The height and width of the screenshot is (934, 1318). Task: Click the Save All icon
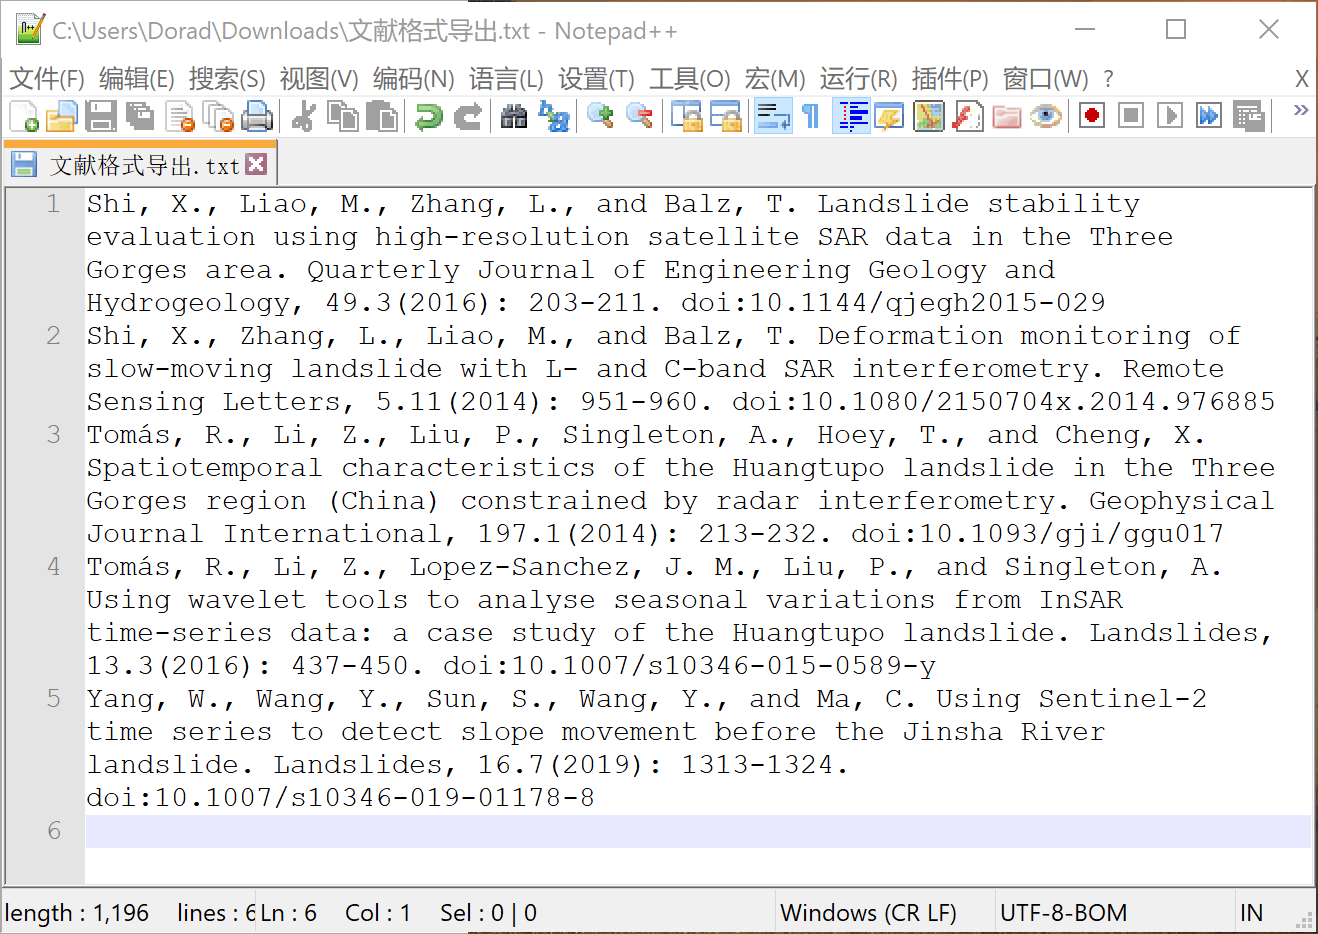140,117
